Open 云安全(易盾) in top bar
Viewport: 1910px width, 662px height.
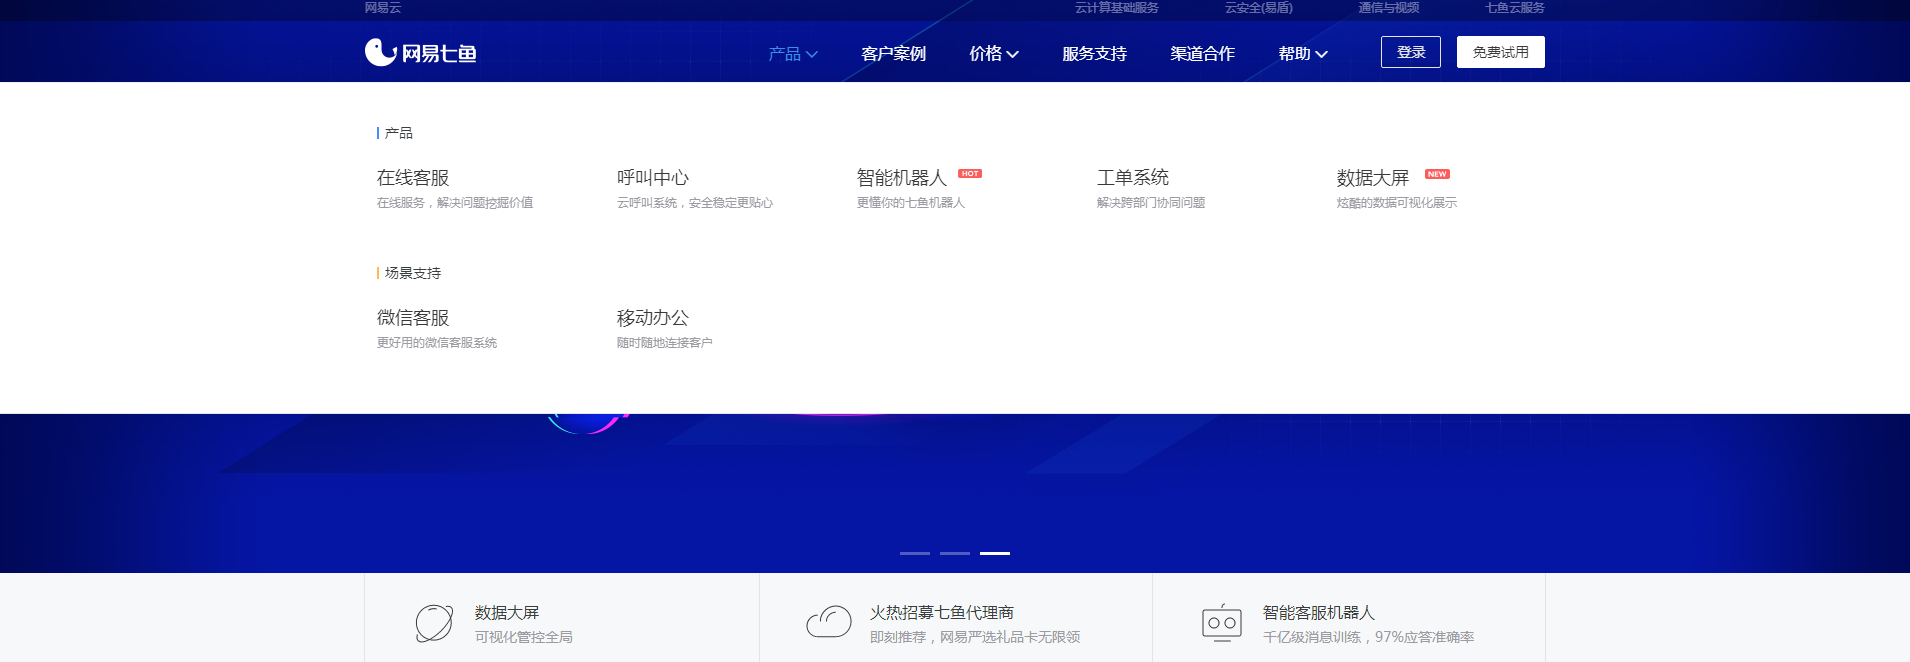pyautogui.click(x=1259, y=8)
